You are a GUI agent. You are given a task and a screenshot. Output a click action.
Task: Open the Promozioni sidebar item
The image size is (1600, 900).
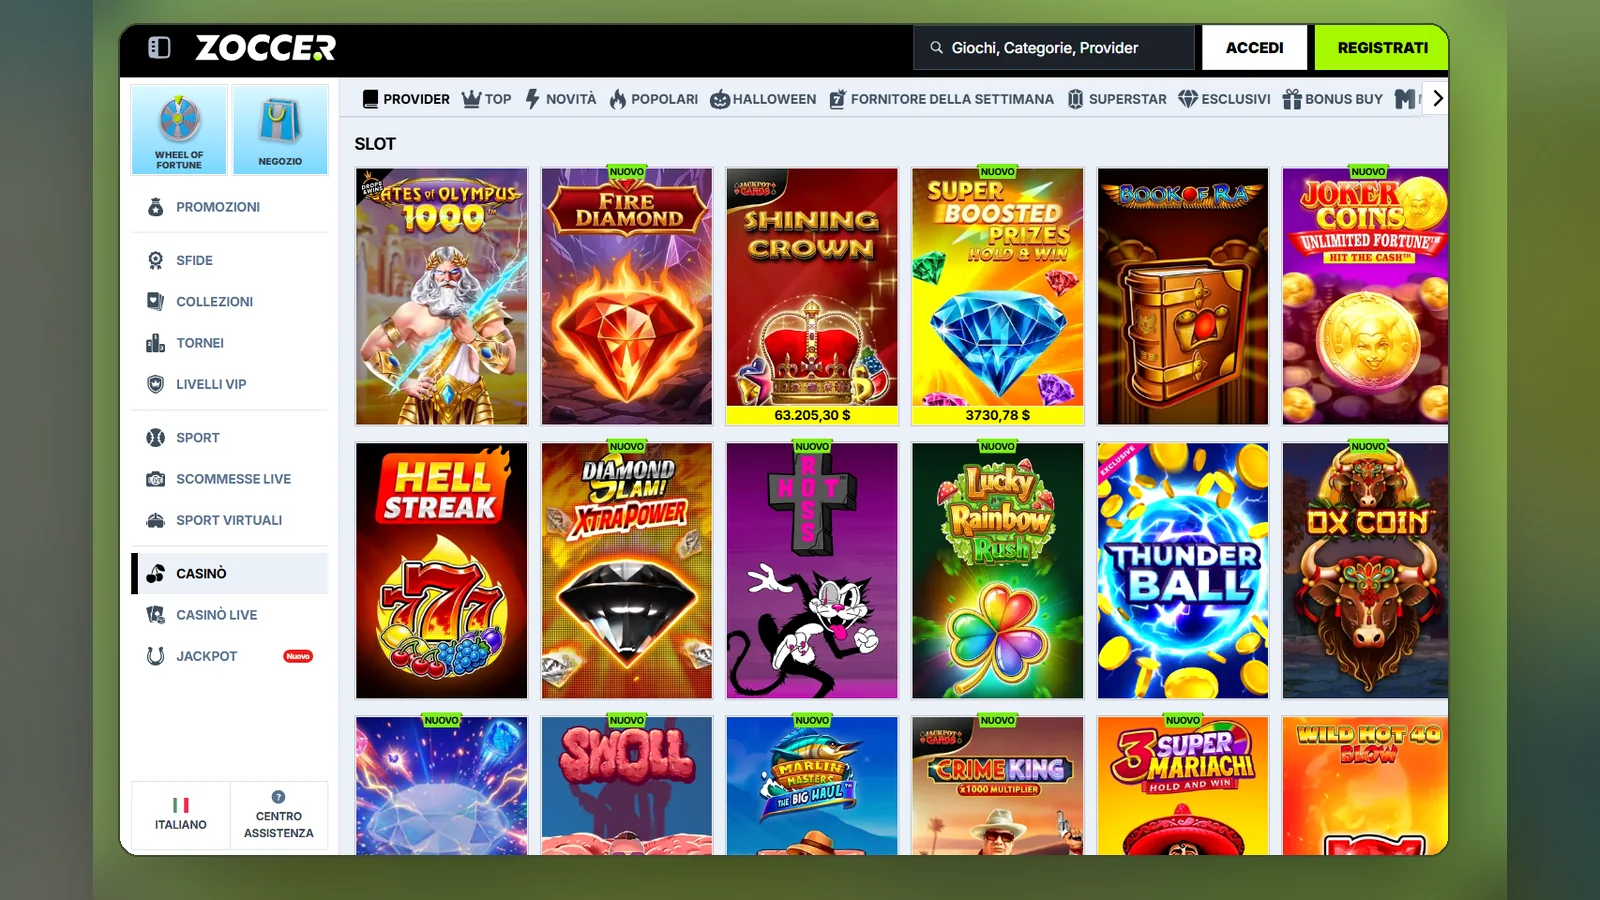[230, 207]
